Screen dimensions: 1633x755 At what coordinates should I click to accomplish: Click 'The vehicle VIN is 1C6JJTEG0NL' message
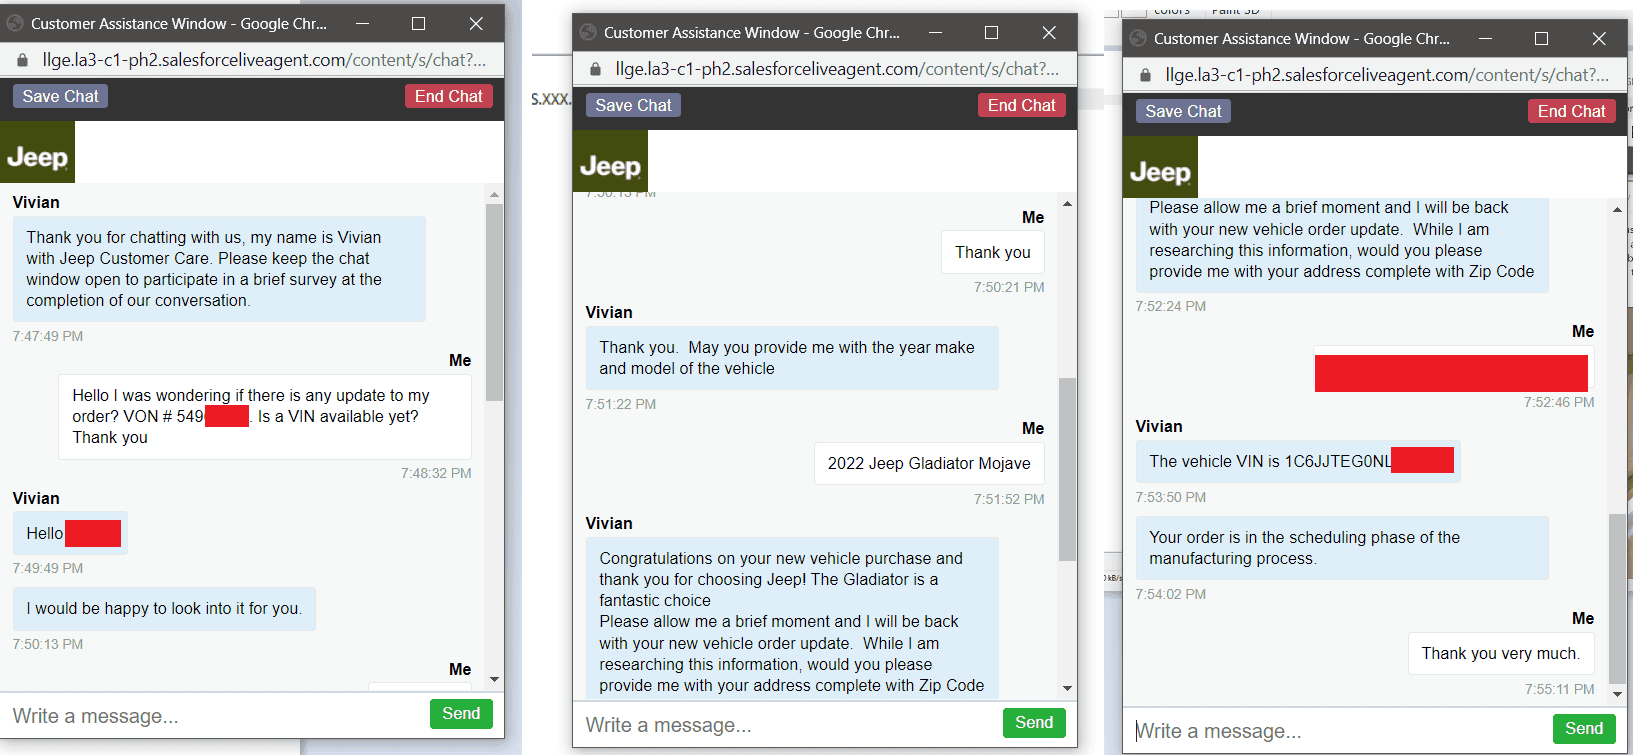pyautogui.click(x=1298, y=461)
